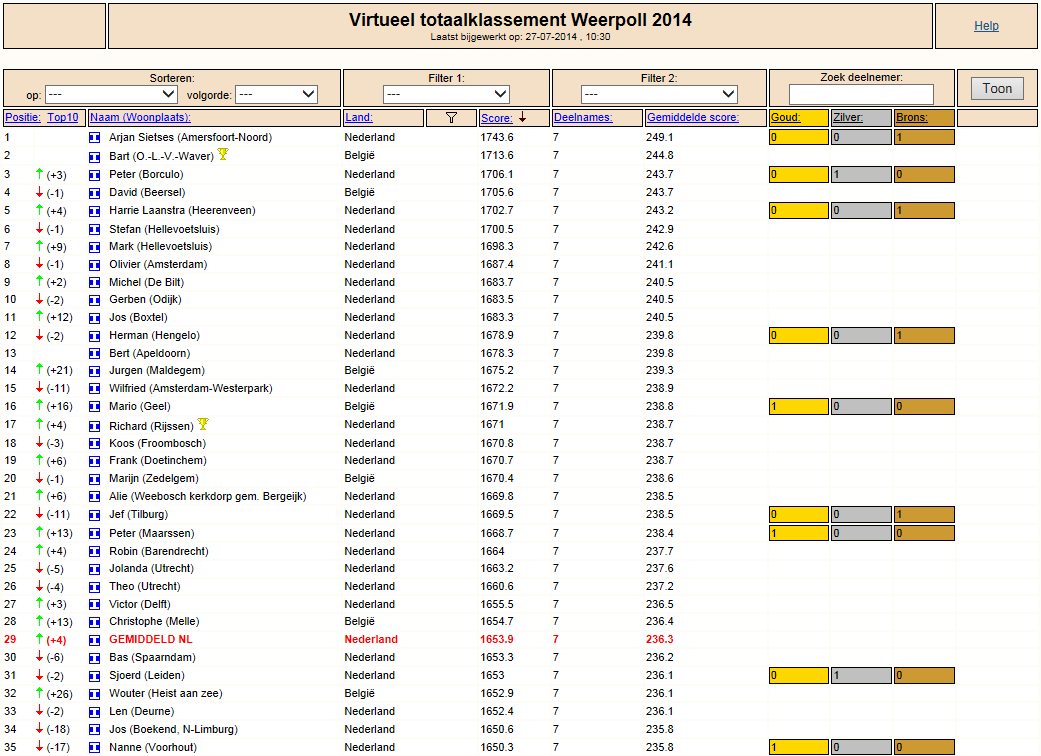This screenshot has height=756, width=1041.
Task: Open the 'volgorde' sort order dropdown
Action: (276, 94)
